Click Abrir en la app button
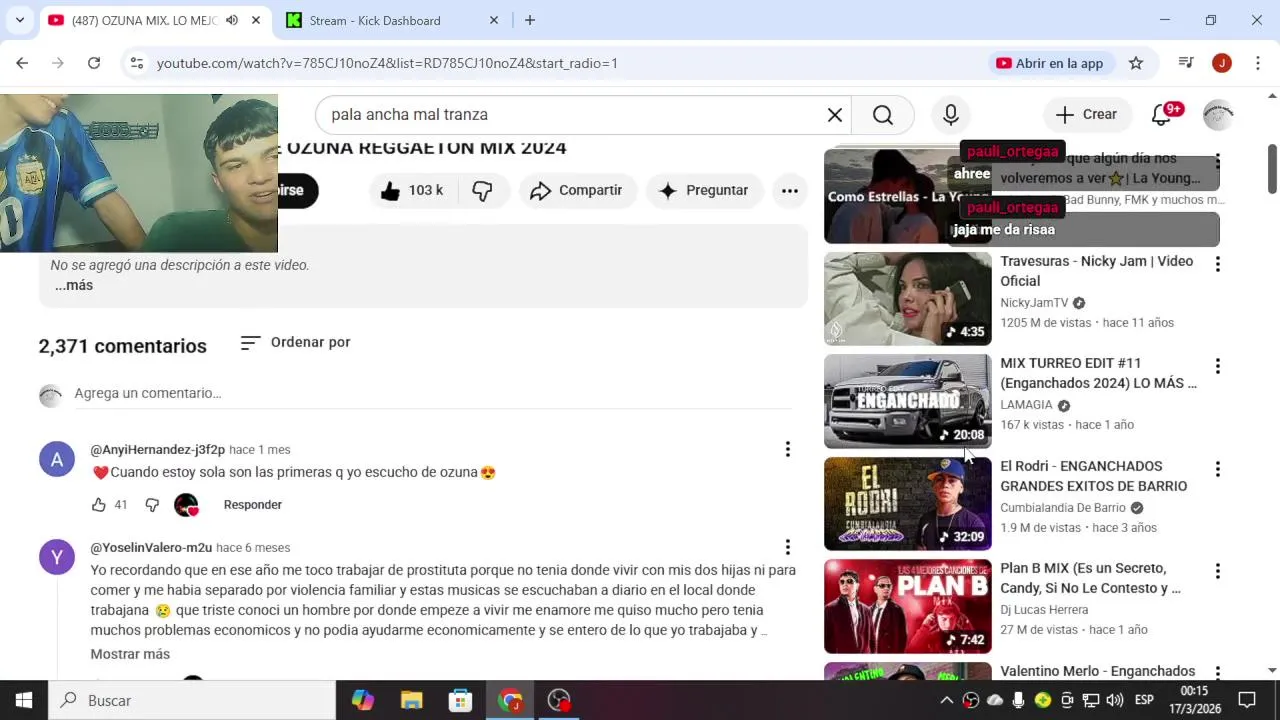1280x720 pixels. click(1049, 63)
